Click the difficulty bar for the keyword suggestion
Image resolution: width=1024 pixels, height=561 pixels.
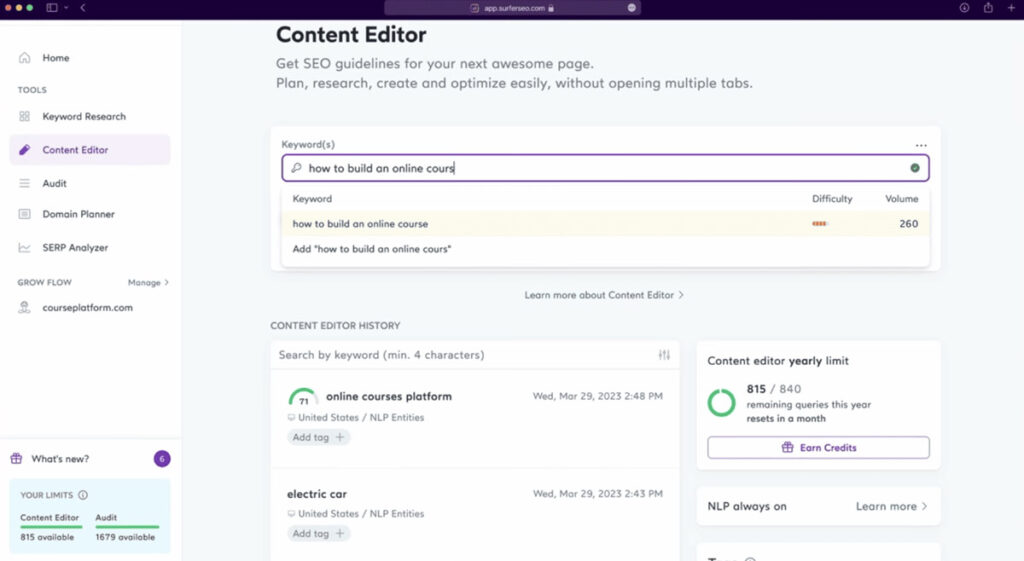point(820,223)
